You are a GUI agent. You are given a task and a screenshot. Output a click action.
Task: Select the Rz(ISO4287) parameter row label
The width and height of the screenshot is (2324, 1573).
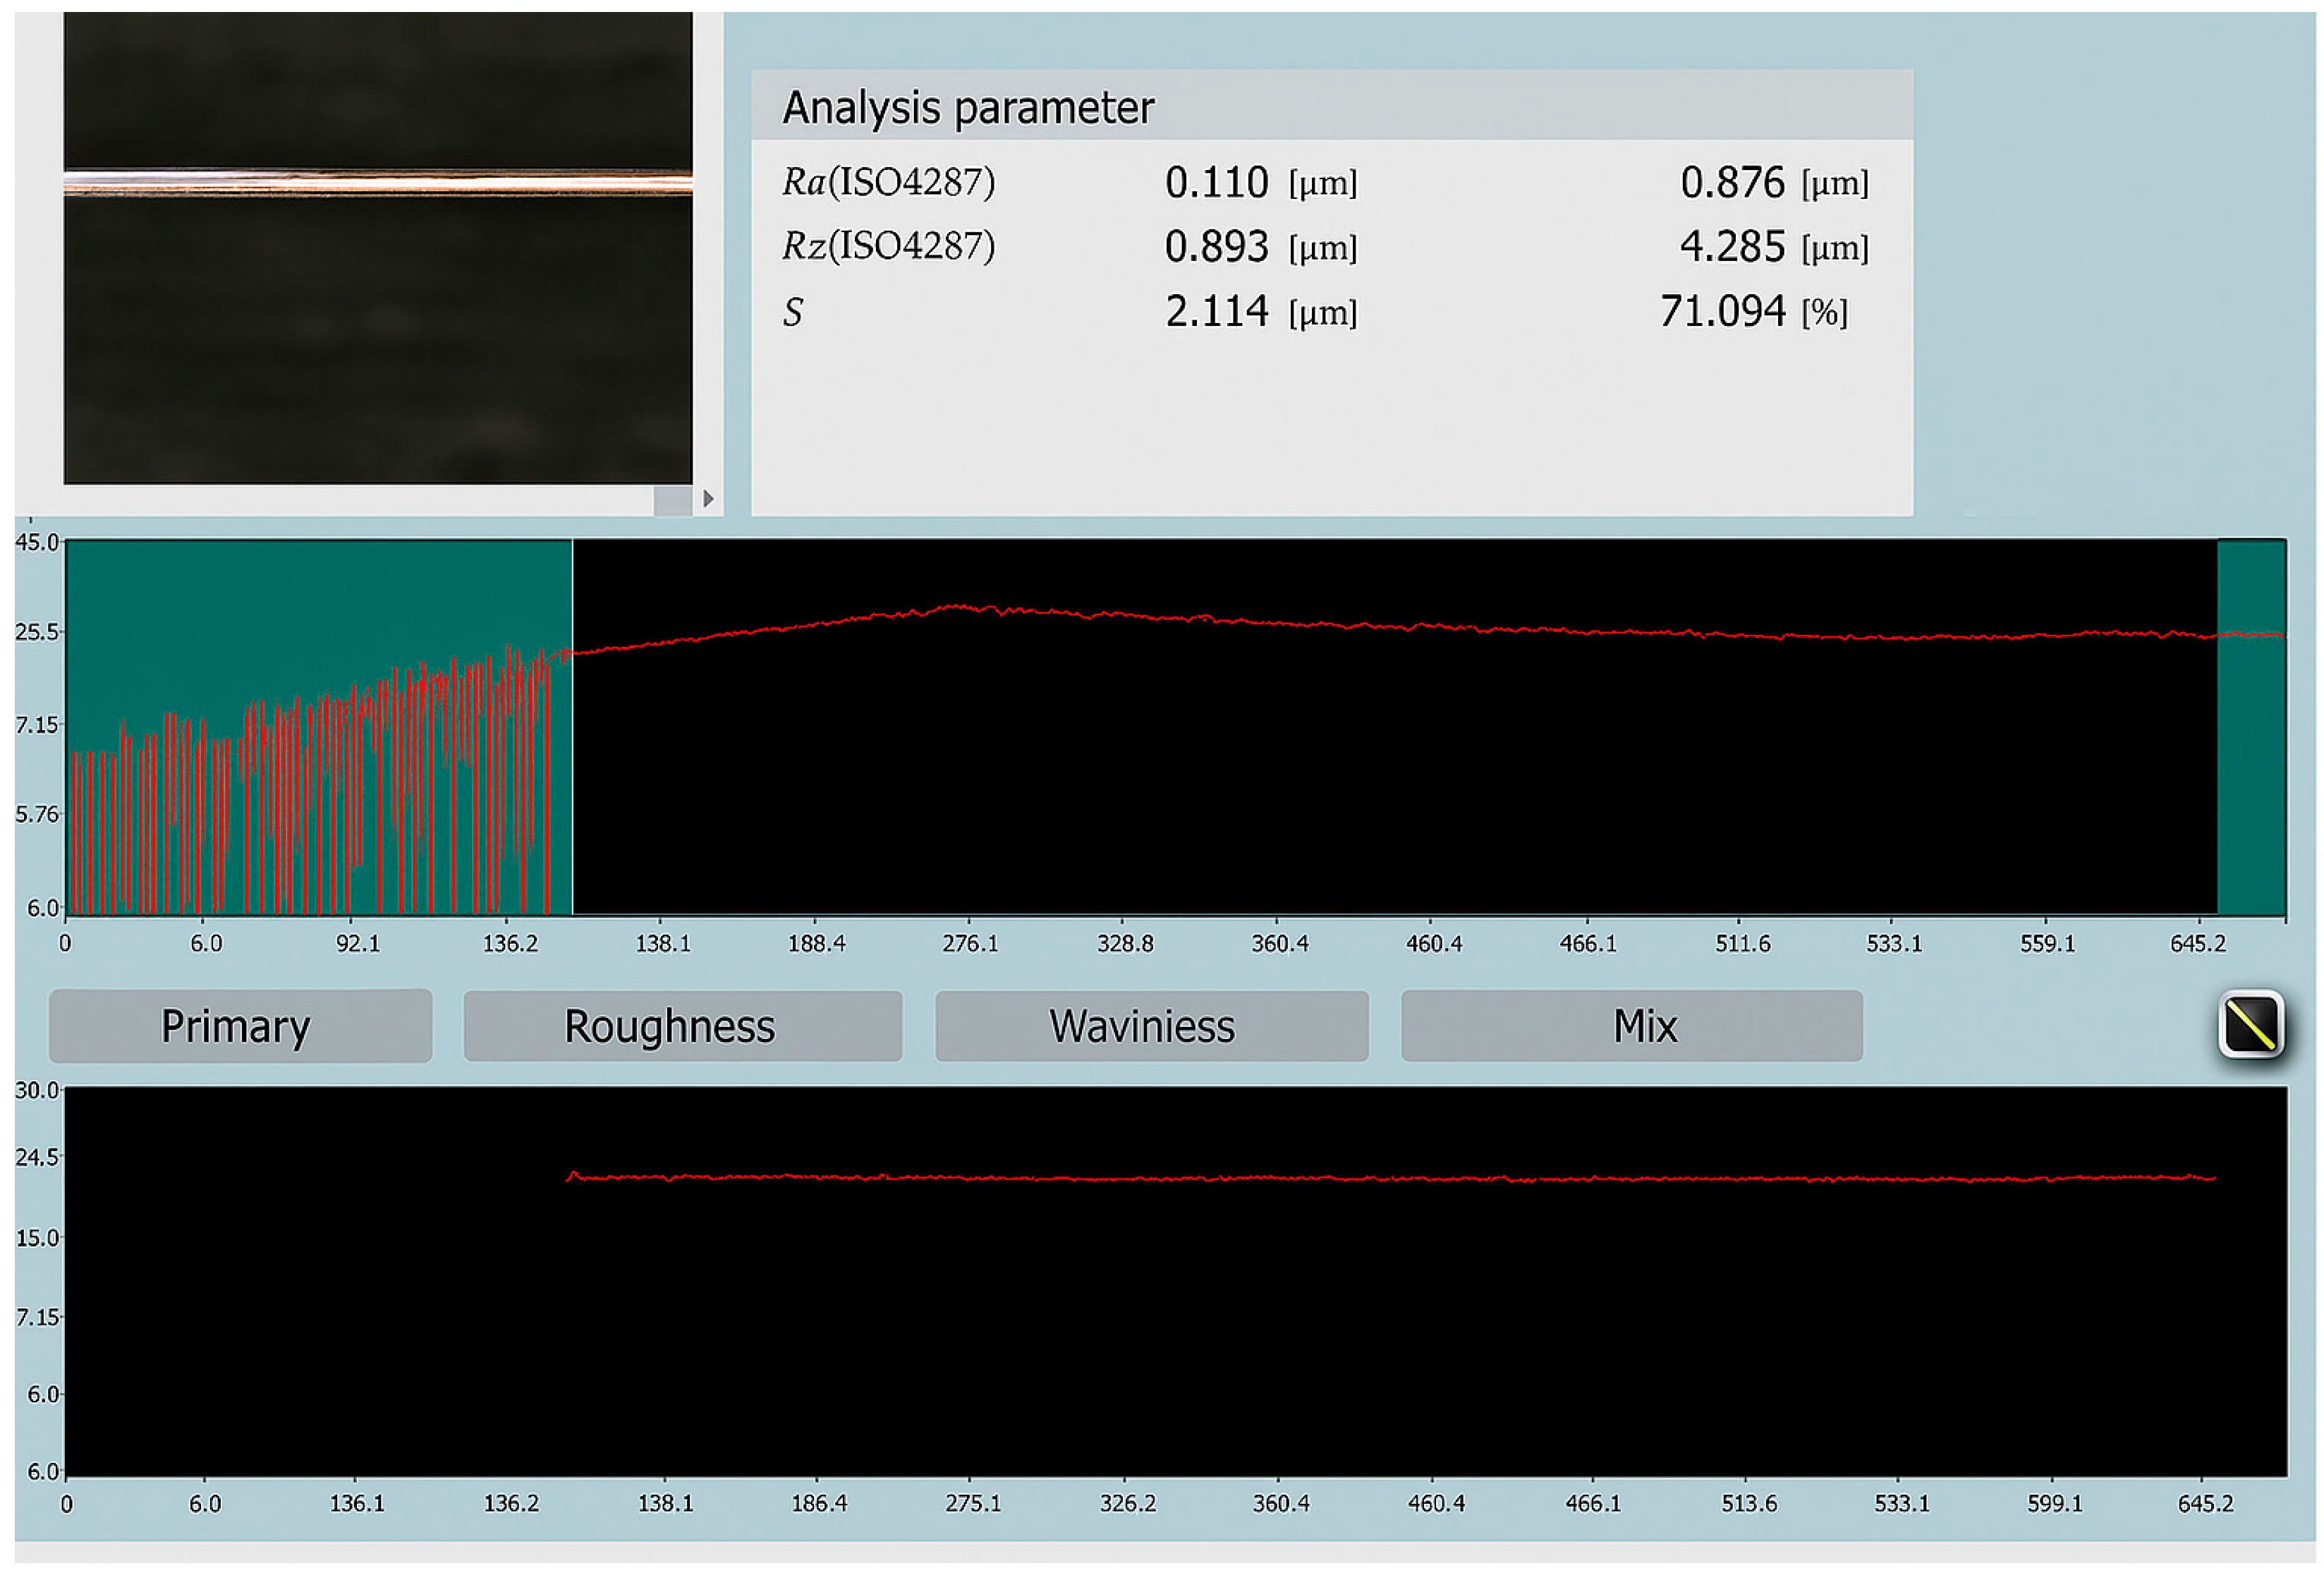point(888,246)
